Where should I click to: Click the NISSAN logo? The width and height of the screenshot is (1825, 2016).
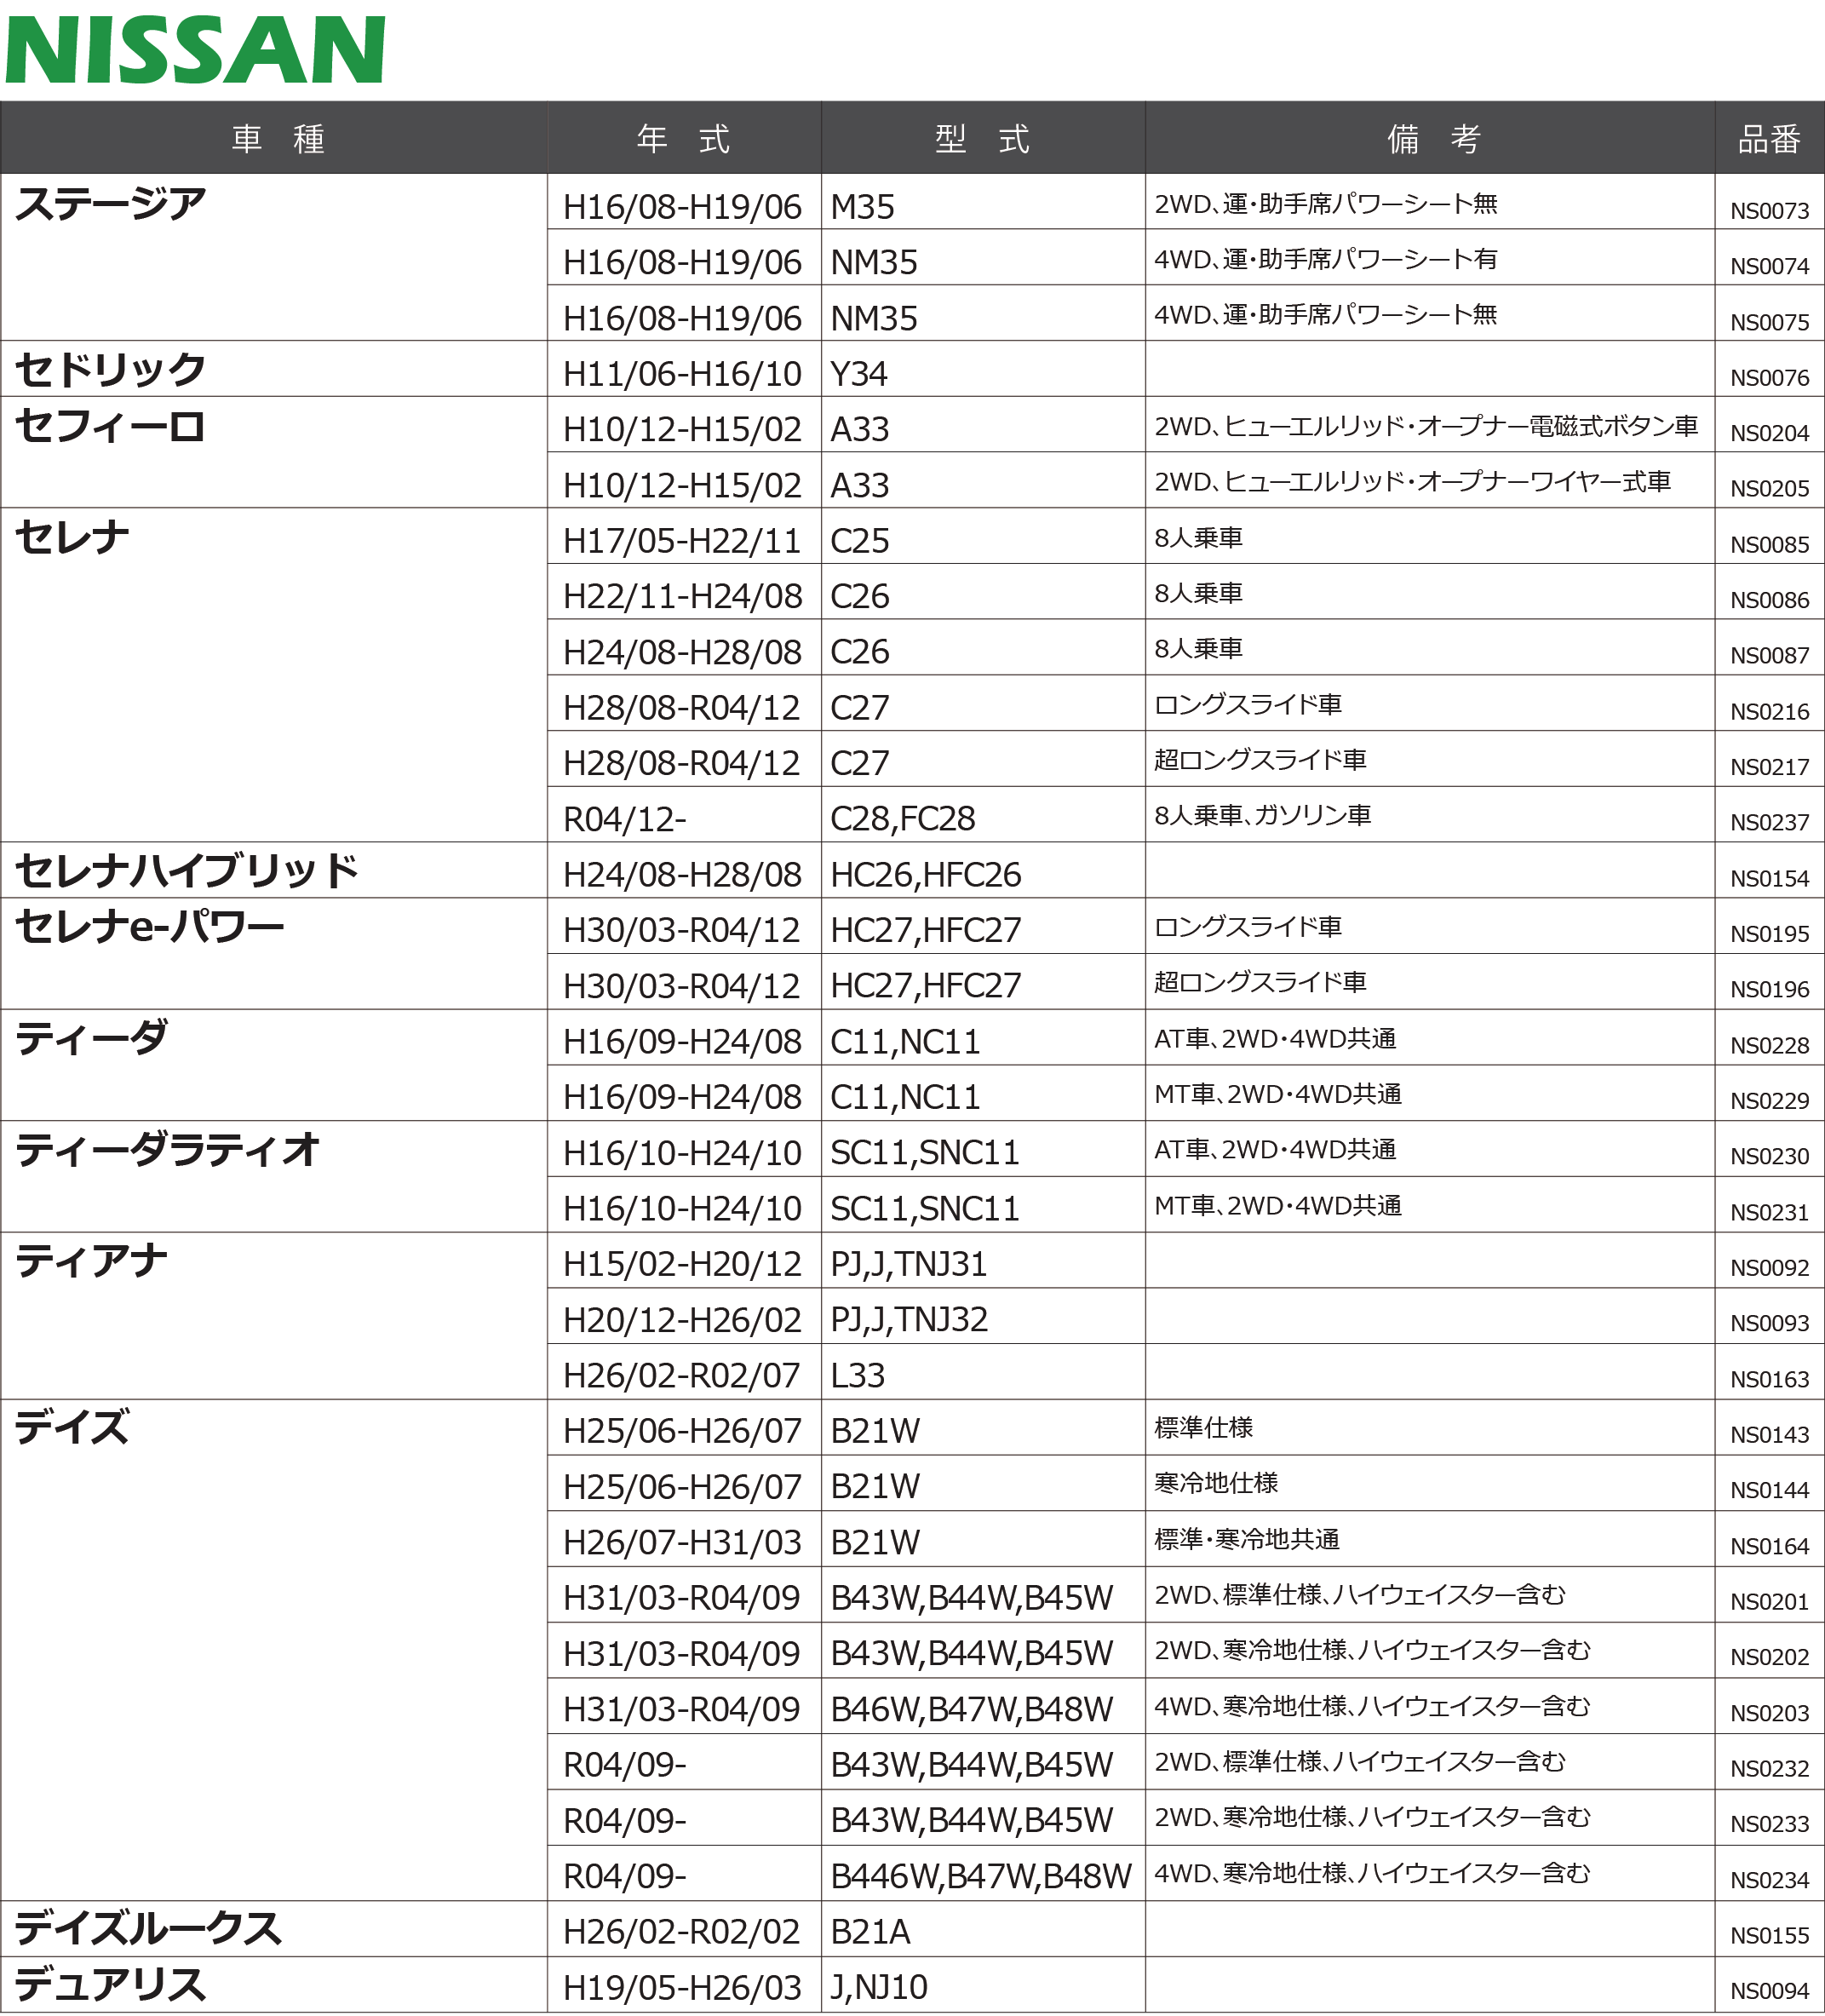pyautogui.click(x=195, y=50)
